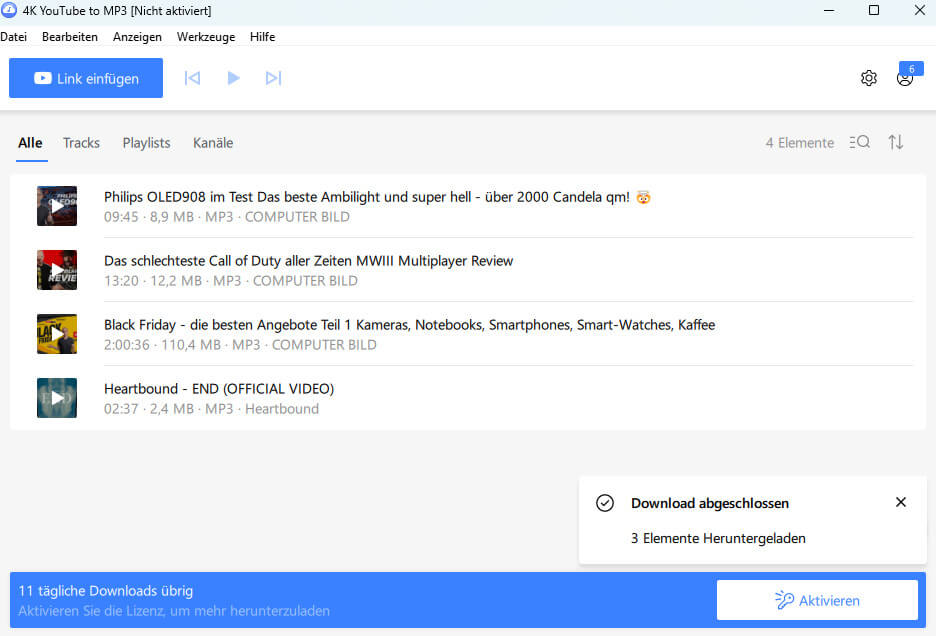
Task: Open the Hilfe menu
Action: tap(262, 37)
